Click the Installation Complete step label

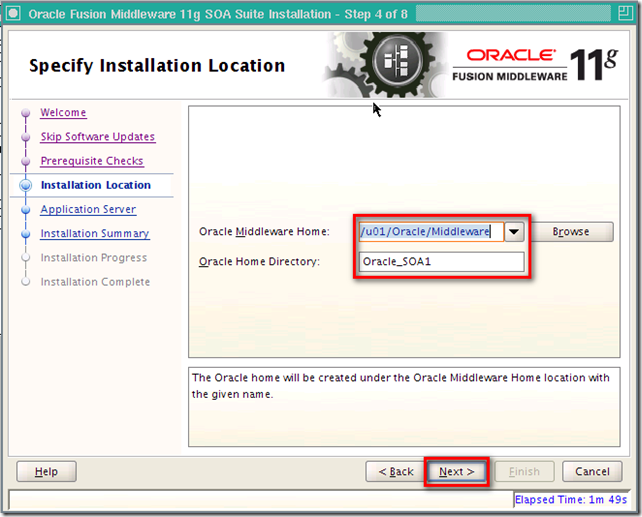coord(95,282)
